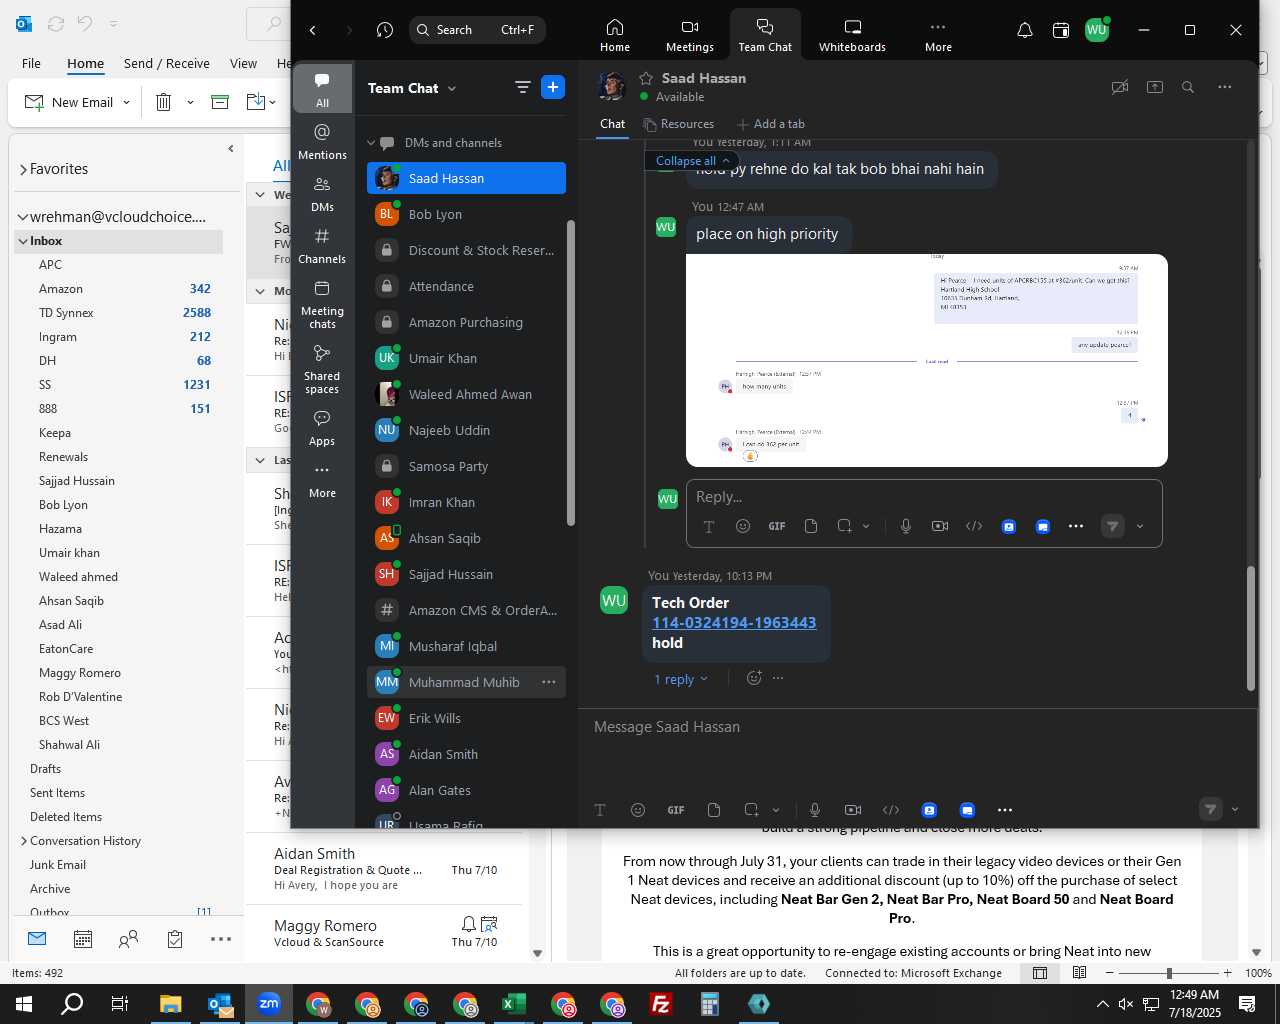Screen dimensions: 1280x1024
Task: Insert code snippet in thread reply box
Action: click(974, 526)
